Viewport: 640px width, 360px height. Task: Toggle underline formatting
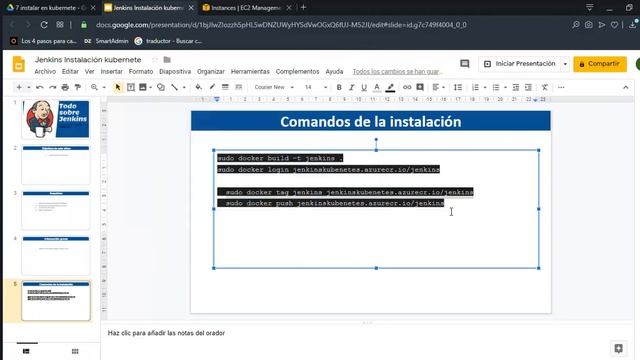(x=364, y=87)
